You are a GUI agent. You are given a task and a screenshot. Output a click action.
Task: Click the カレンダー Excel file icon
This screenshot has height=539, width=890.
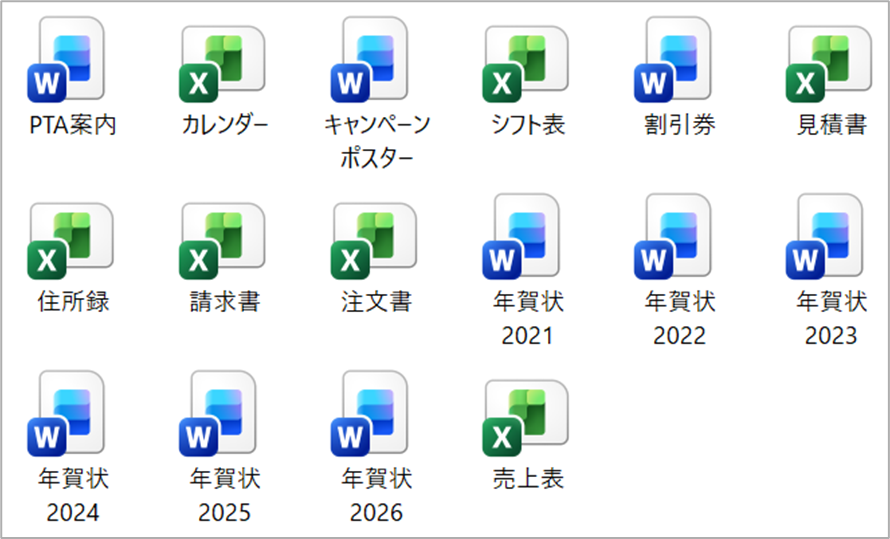click(x=223, y=64)
